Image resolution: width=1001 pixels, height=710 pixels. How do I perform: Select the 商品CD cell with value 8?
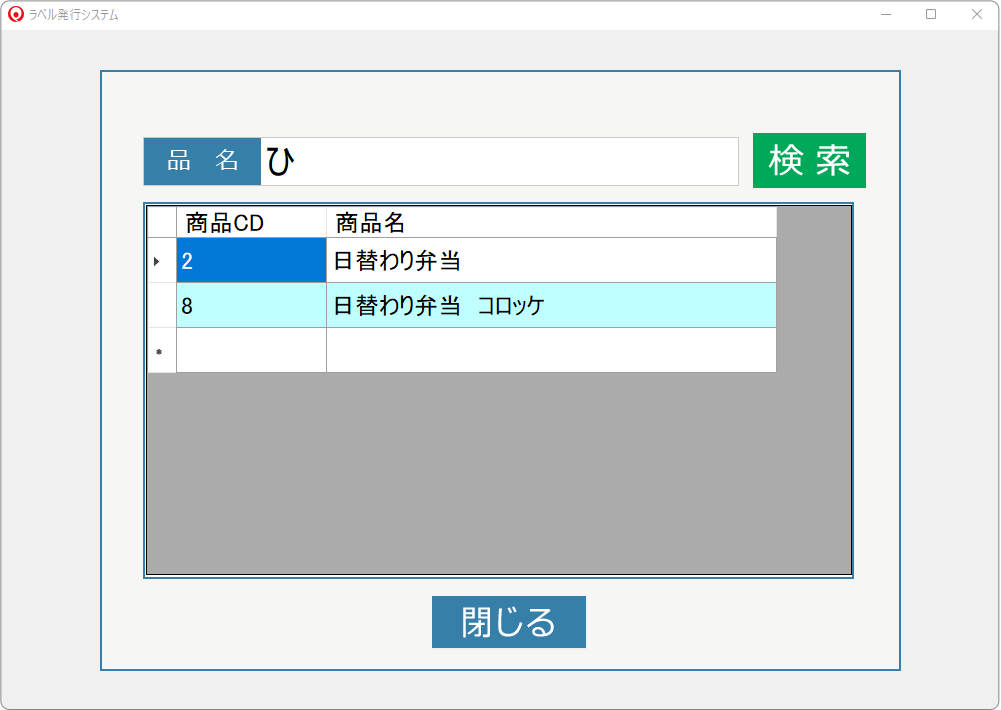[x=252, y=305]
